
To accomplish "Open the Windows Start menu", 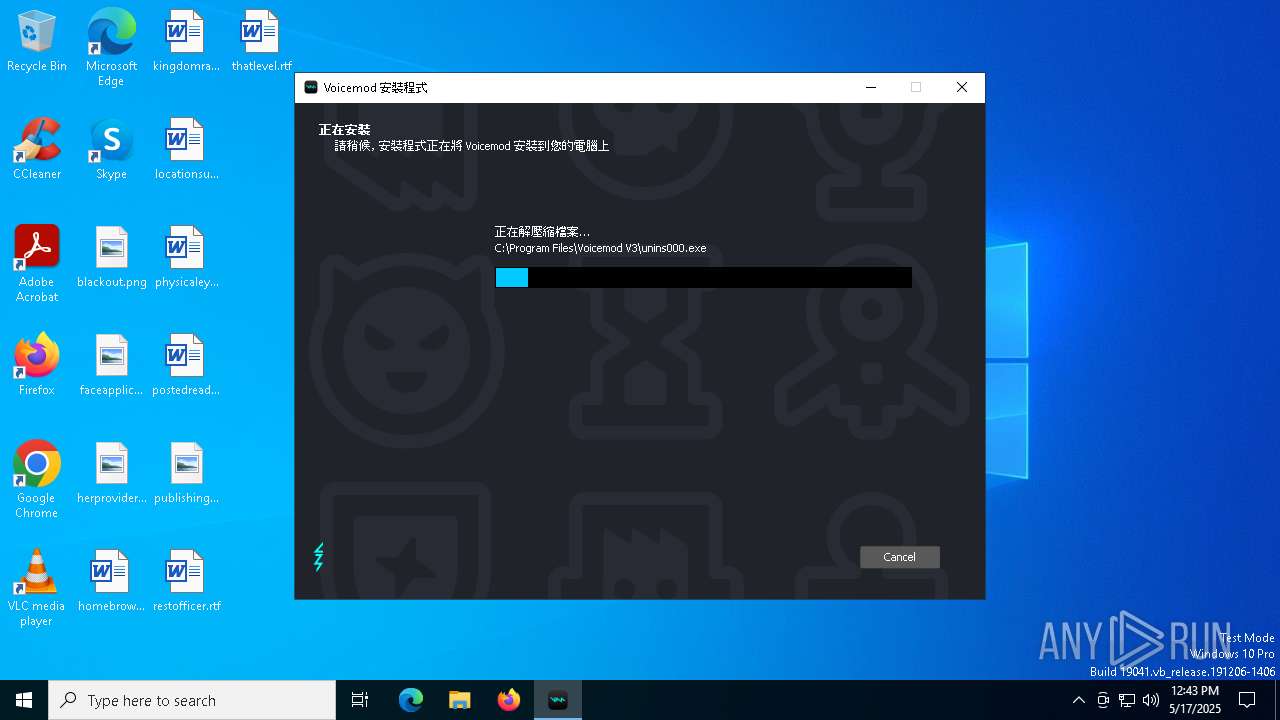I will [x=24, y=700].
